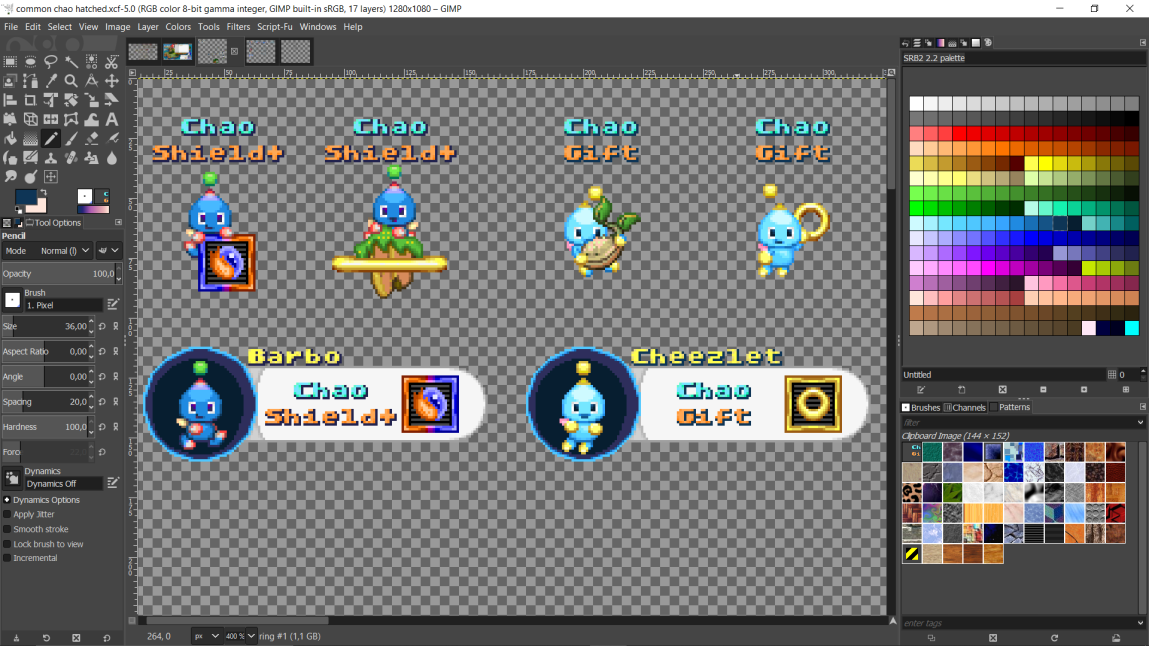Toggle the link icon on Angle row
The width and height of the screenshot is (1149, 646).
pyautogui.click(x=116, y=376)
